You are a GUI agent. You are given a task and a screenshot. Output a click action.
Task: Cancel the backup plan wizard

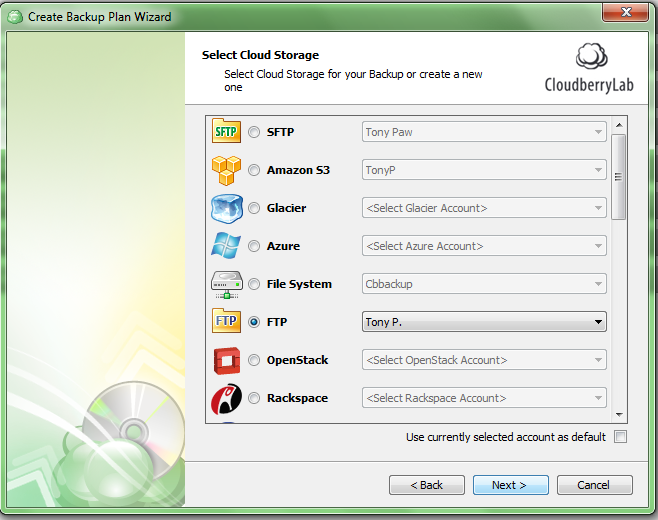(595, 485)
